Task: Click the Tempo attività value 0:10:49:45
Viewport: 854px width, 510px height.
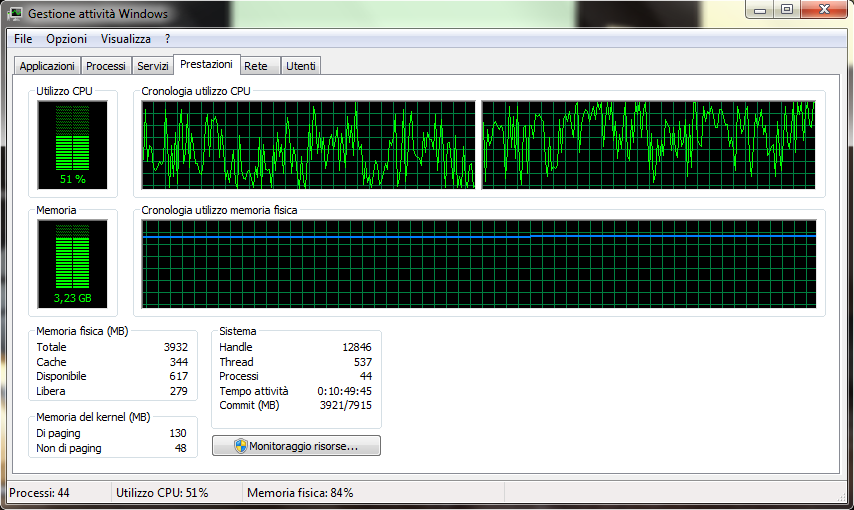Action: pos(345,391)
